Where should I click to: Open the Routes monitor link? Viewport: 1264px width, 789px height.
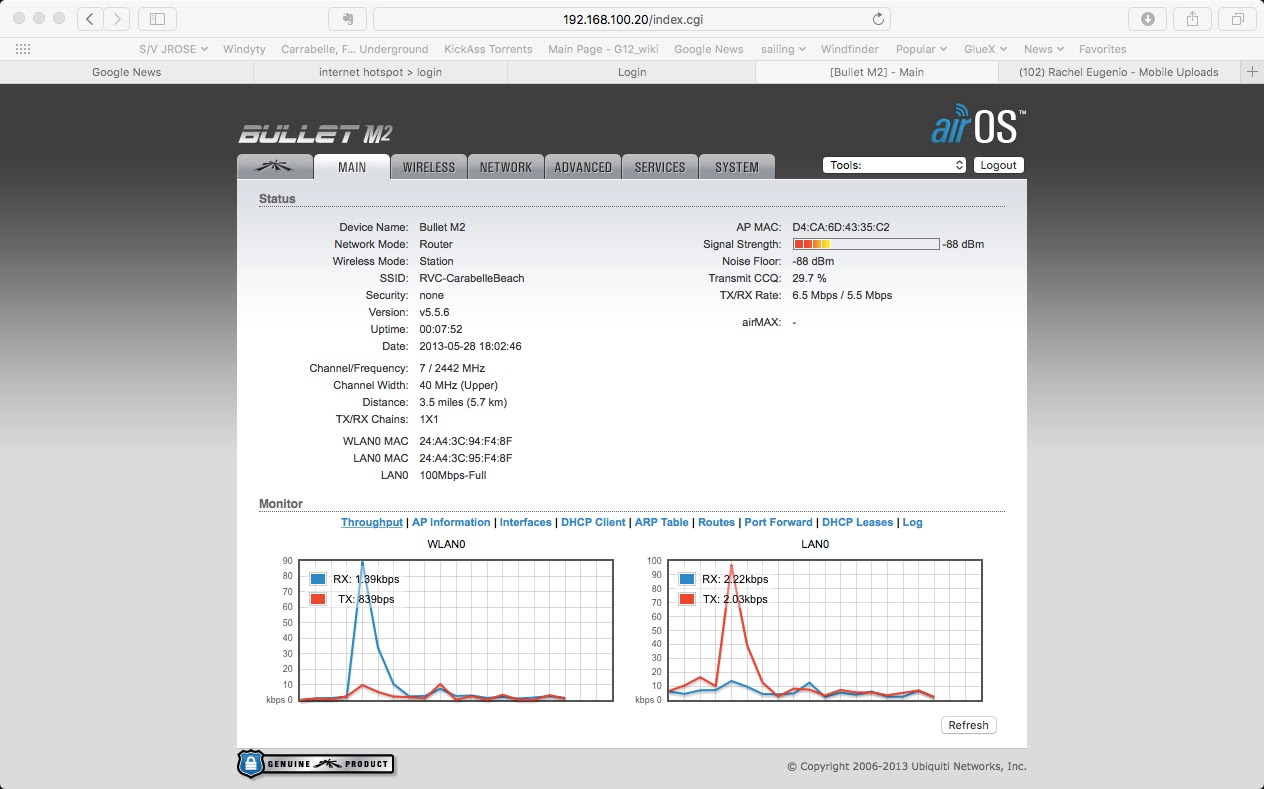716,522
